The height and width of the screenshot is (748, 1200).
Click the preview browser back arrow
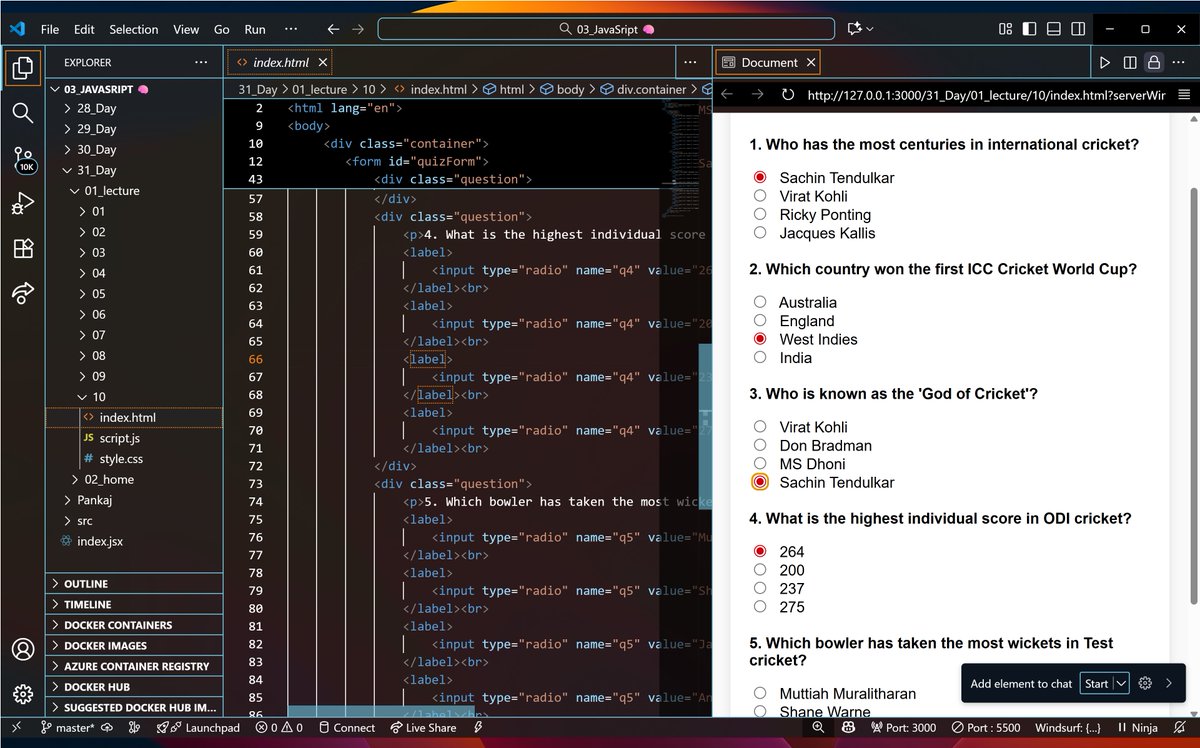pos(727,95)
